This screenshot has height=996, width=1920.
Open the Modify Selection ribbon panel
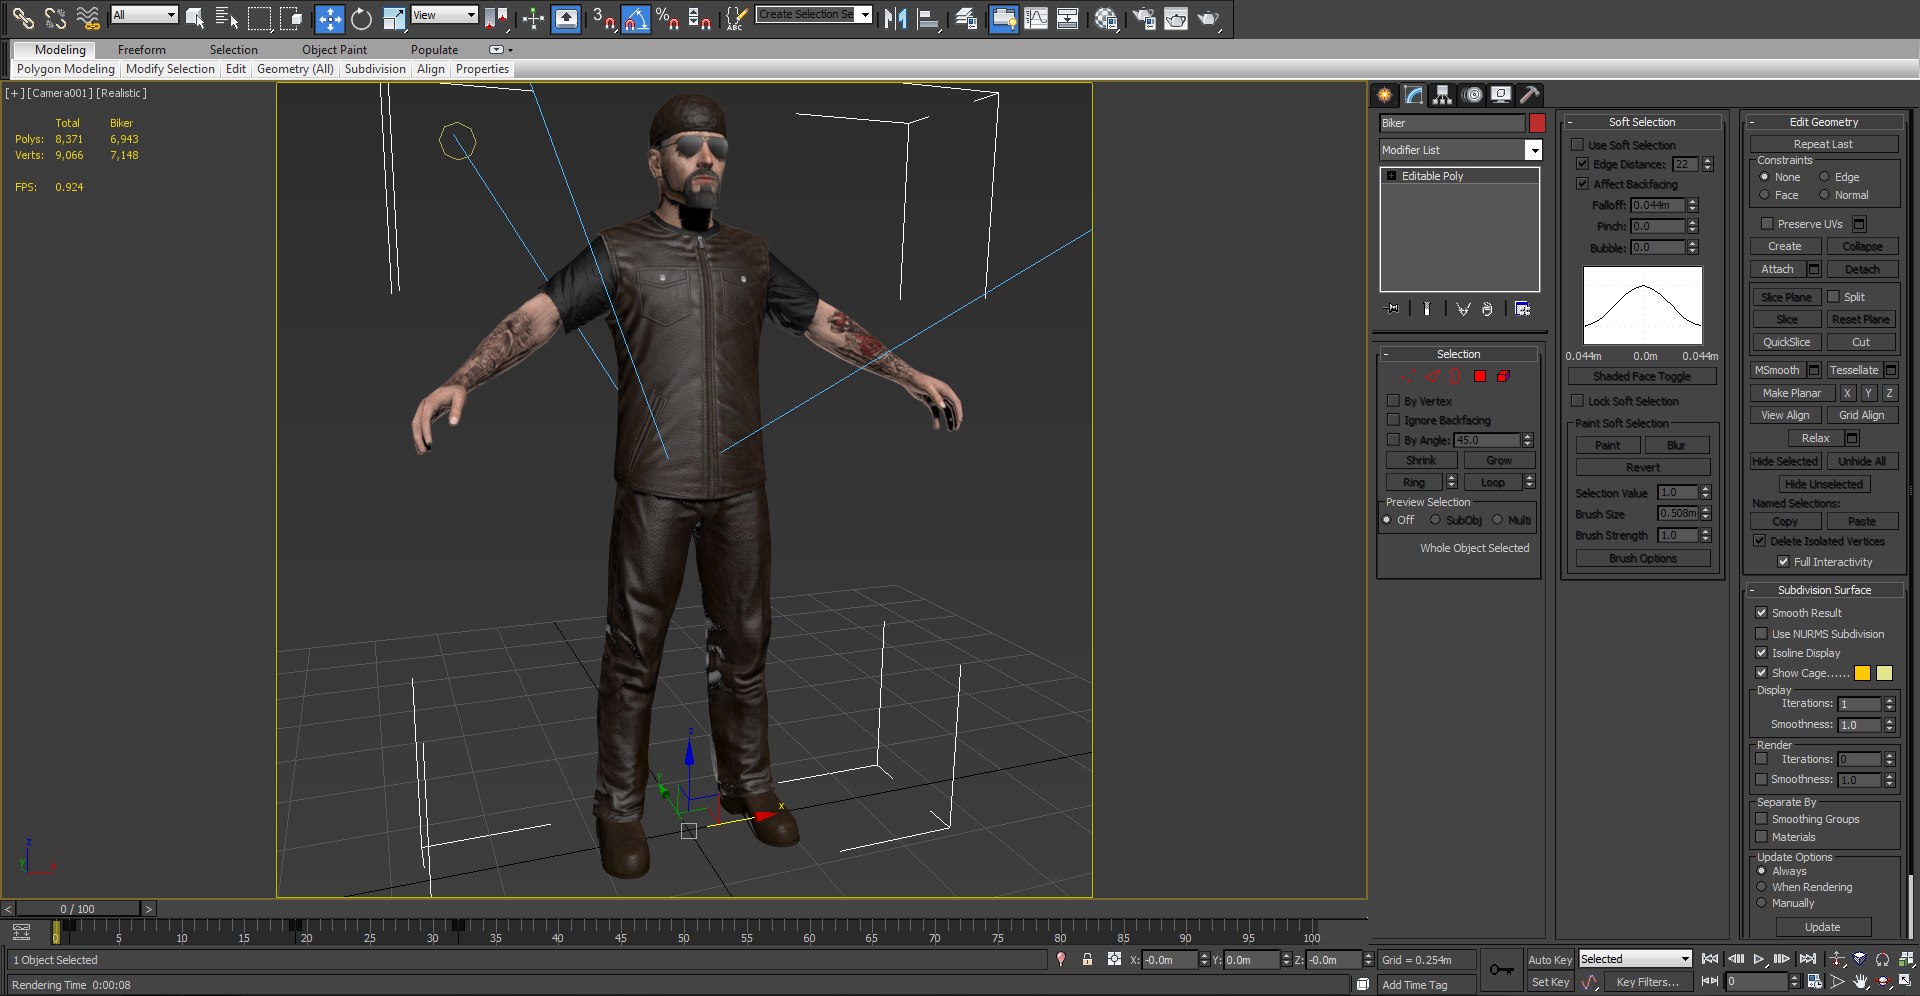tap(170, 69)
